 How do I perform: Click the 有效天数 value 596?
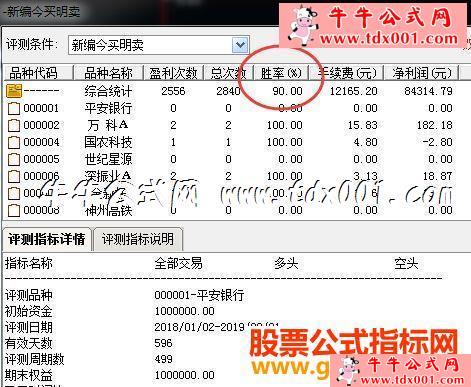[x=163, y=343]
